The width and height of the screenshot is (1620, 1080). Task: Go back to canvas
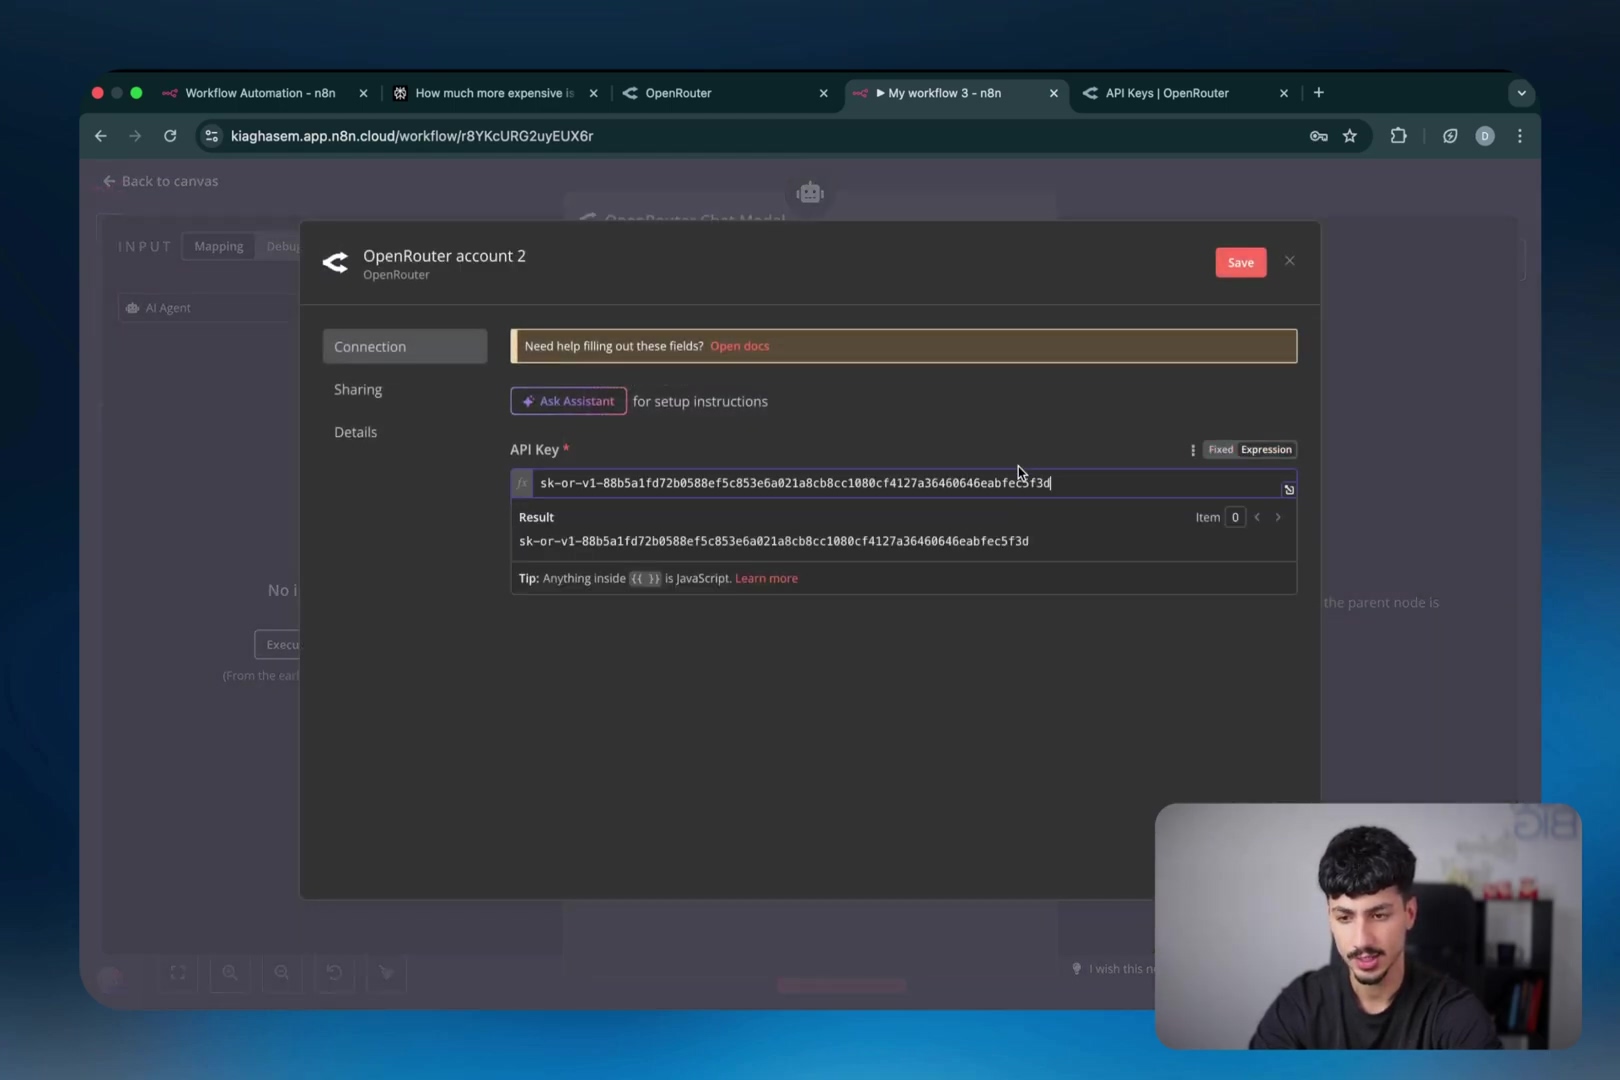click(160, 181)
